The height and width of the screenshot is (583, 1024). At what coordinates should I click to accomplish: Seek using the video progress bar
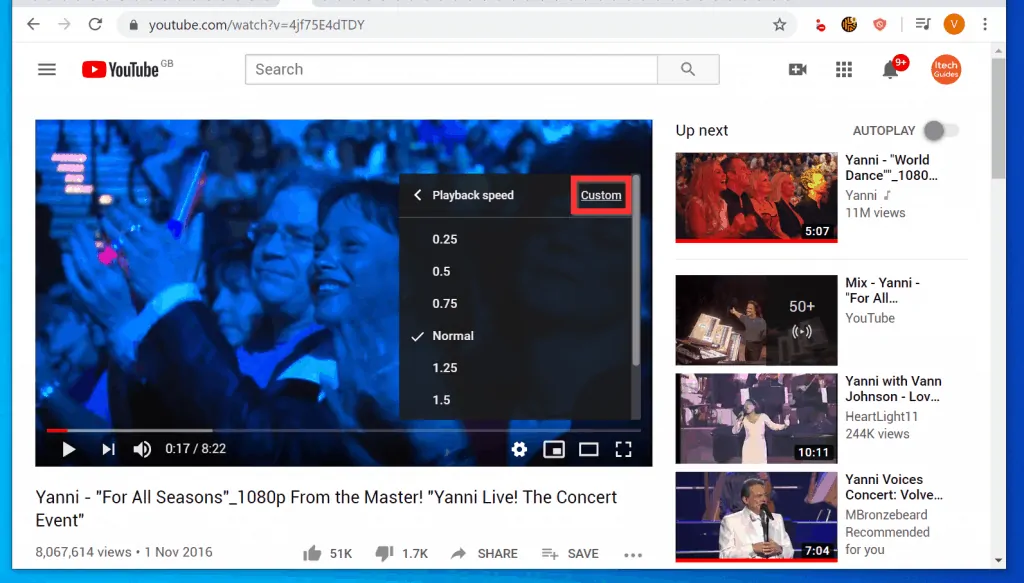344,430
